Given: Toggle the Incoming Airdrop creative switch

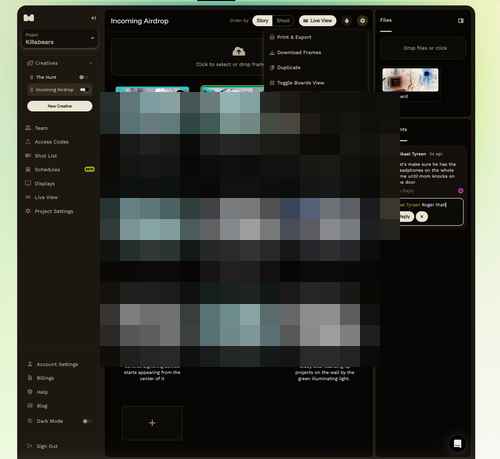Looking at the screenshot, I should coord(83,90).
